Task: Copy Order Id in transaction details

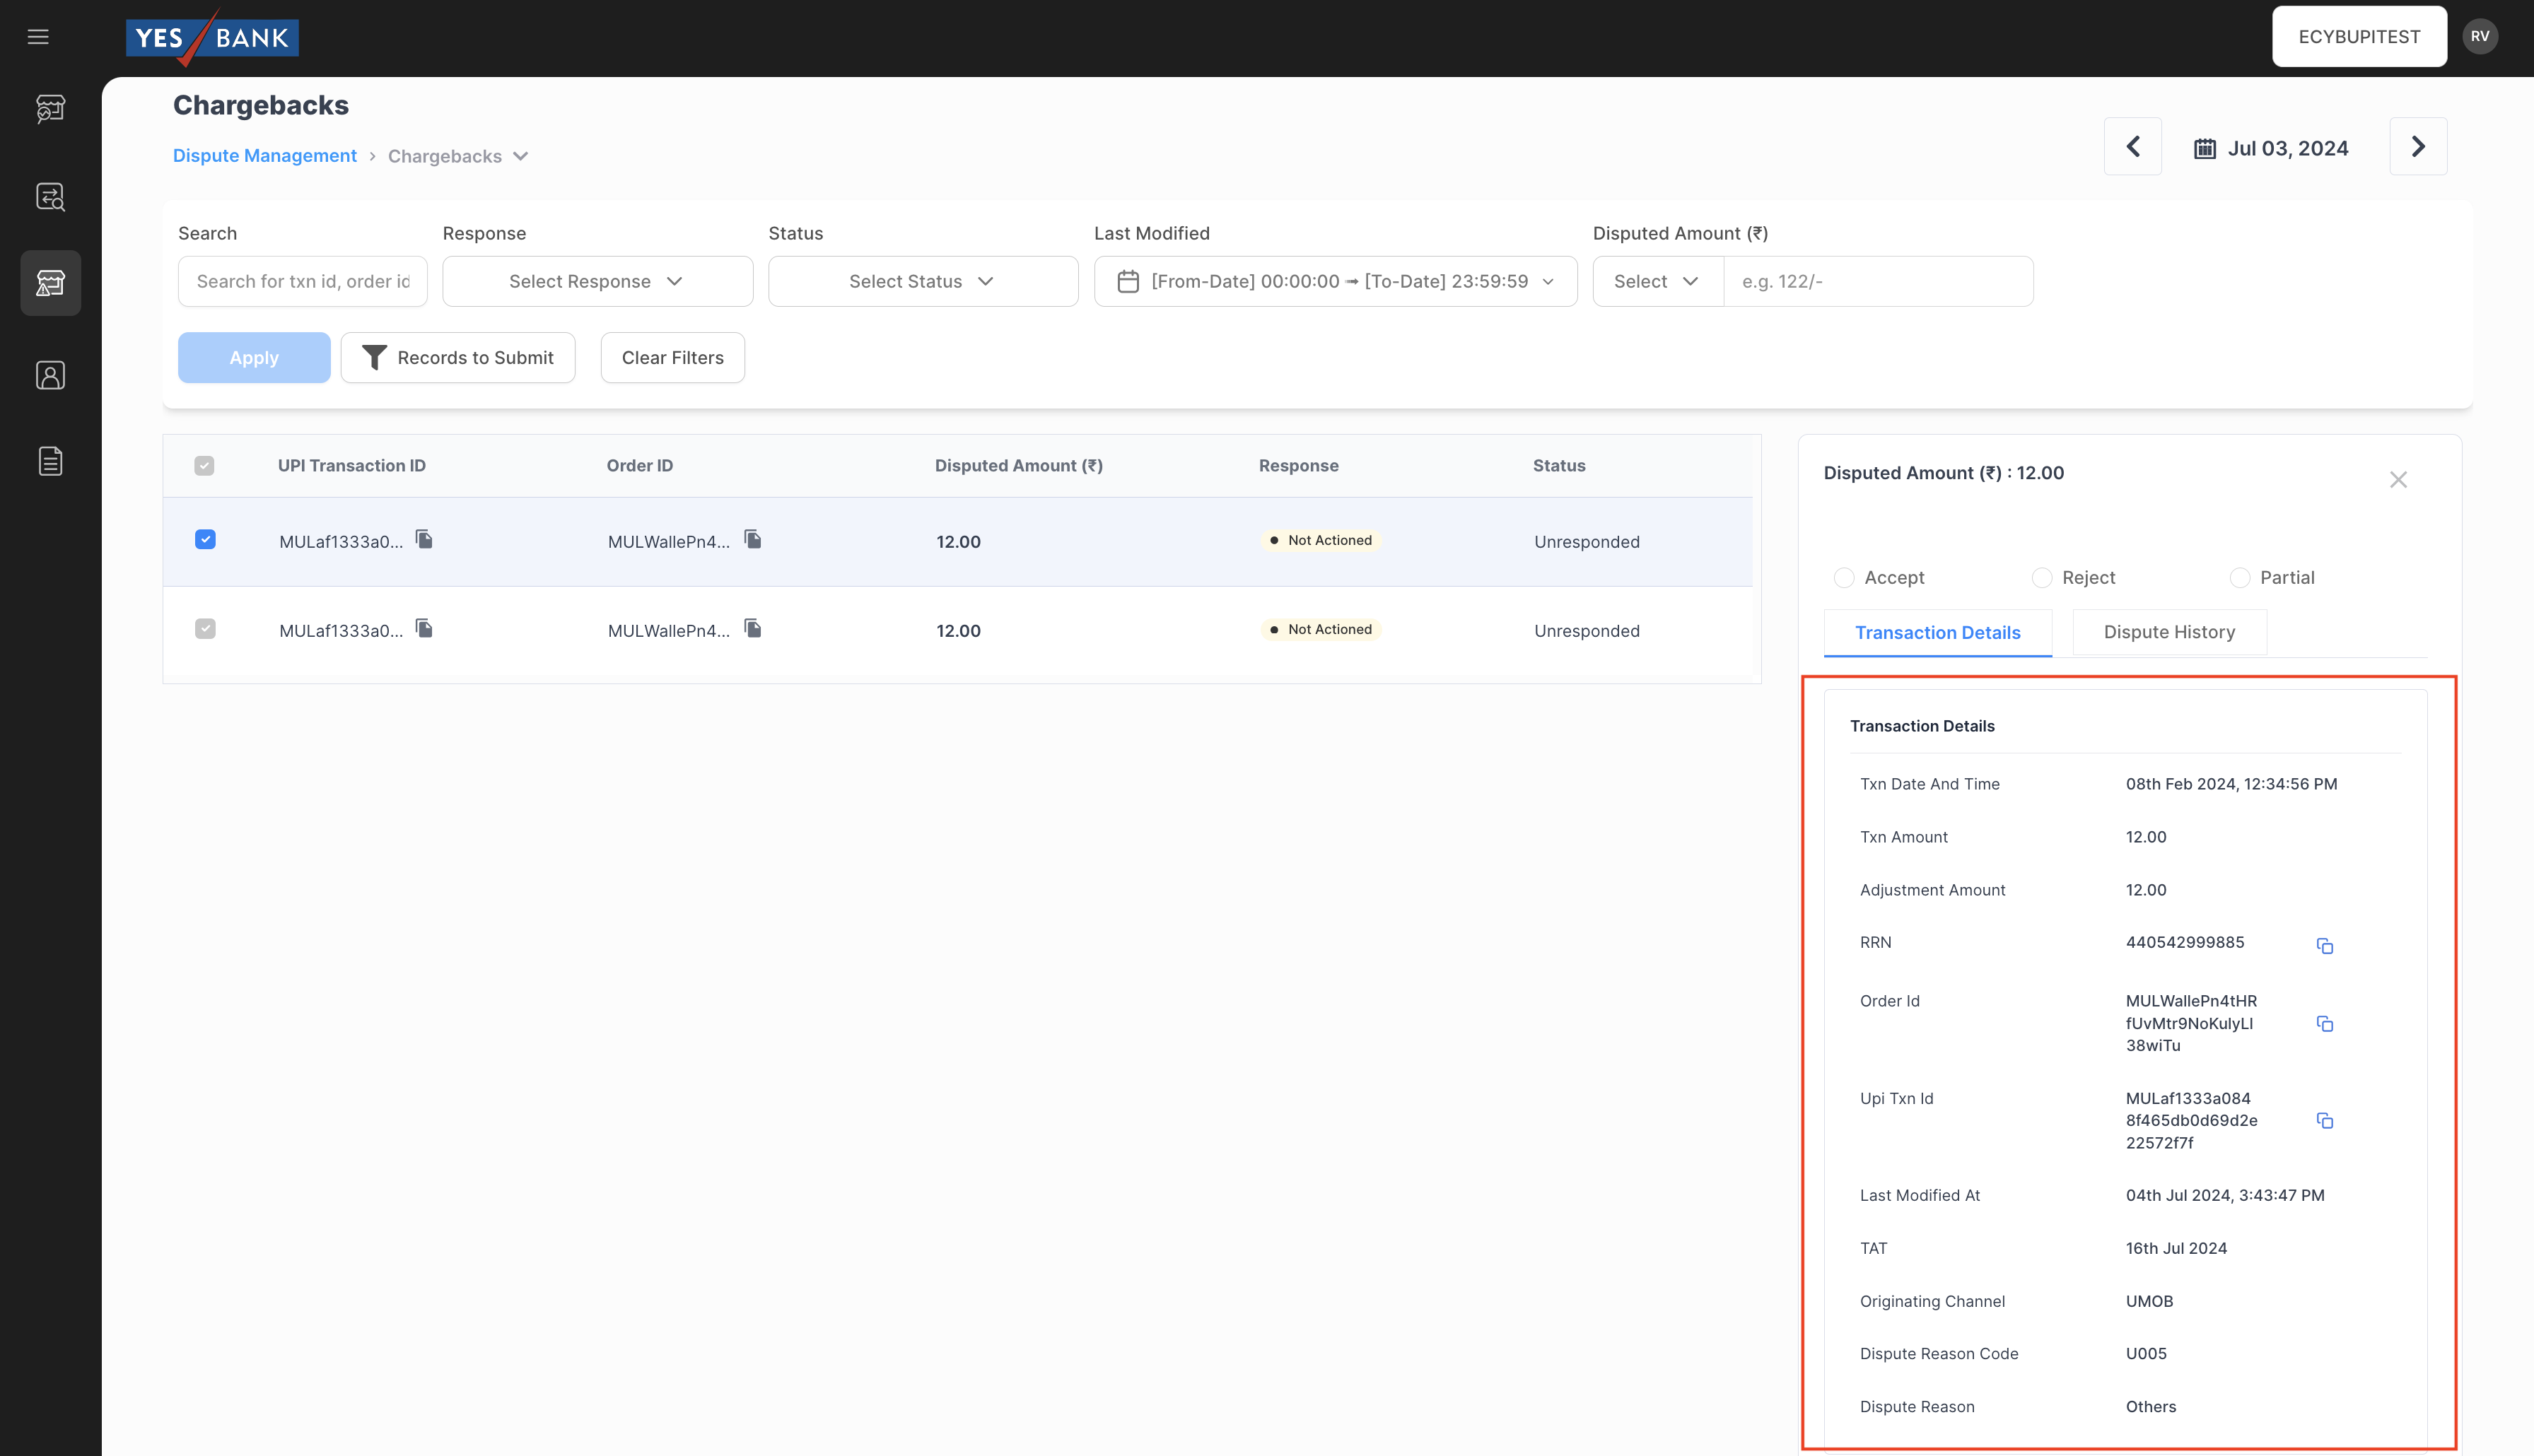Action: coord(2324,1023)
